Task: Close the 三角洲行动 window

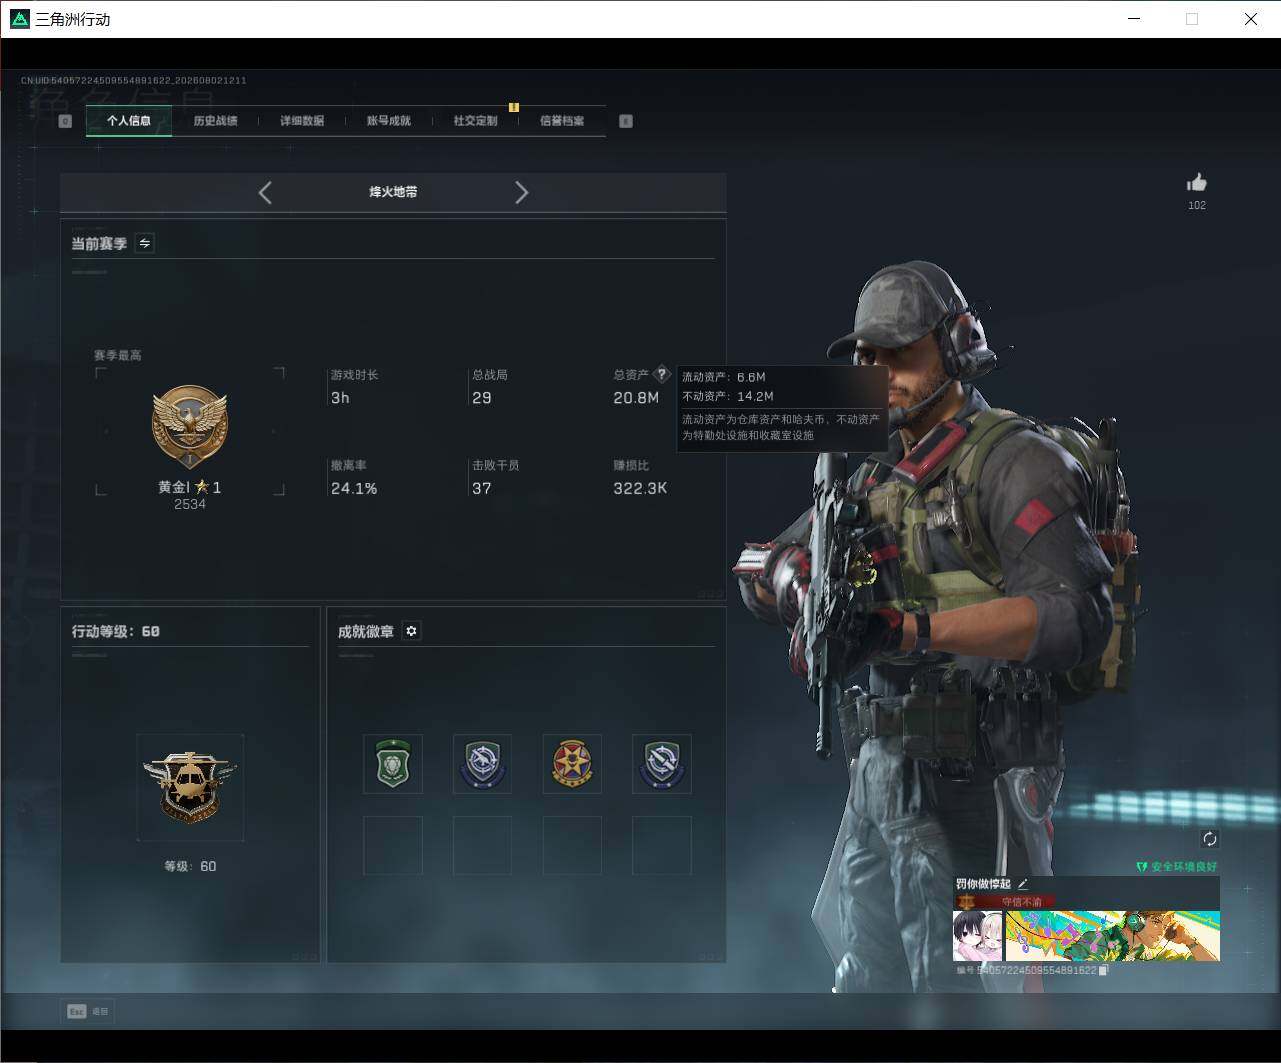Action: [x=1250, y=19]
